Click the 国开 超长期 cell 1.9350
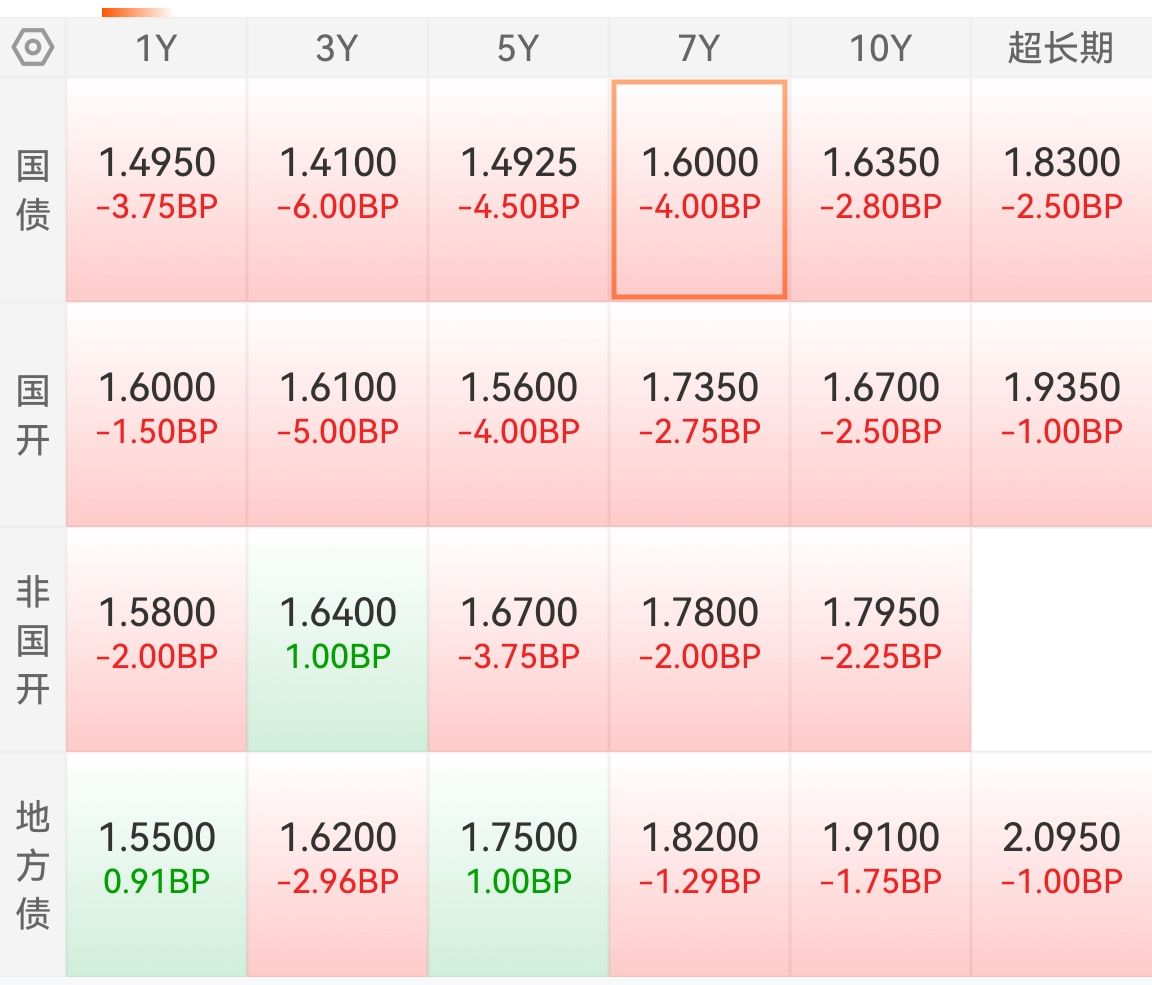This screenshot has width=1152, height=985. coord(1061,414)
